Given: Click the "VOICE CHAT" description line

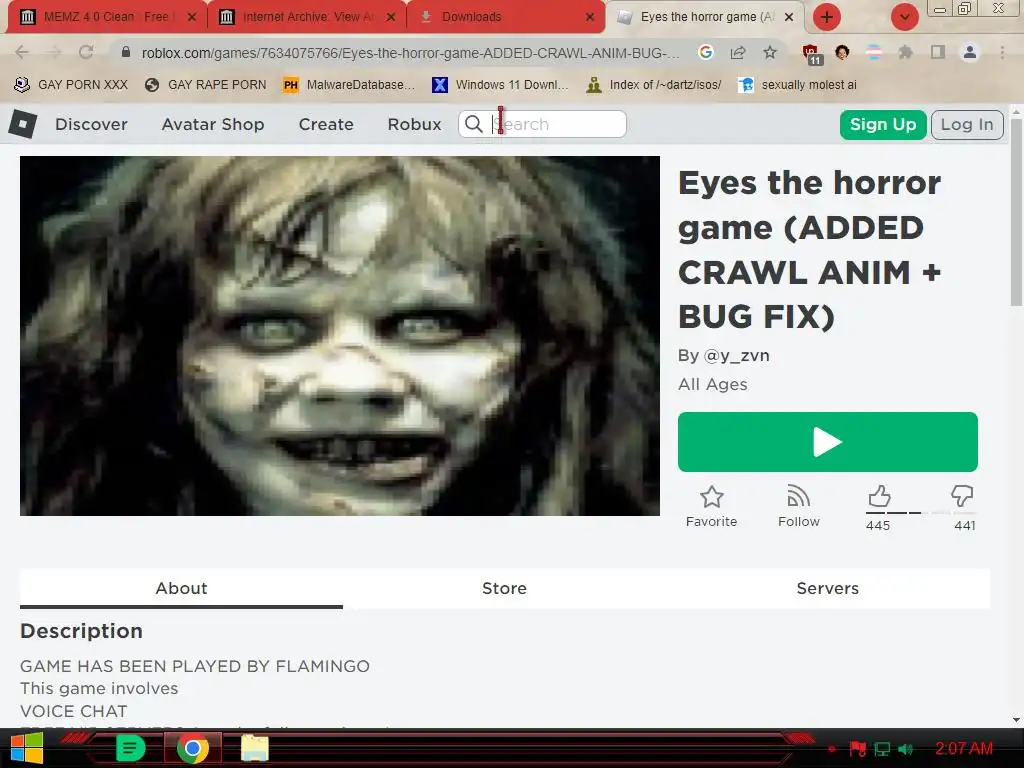Looking at the screenshot, I should click(x=74, y=711).
